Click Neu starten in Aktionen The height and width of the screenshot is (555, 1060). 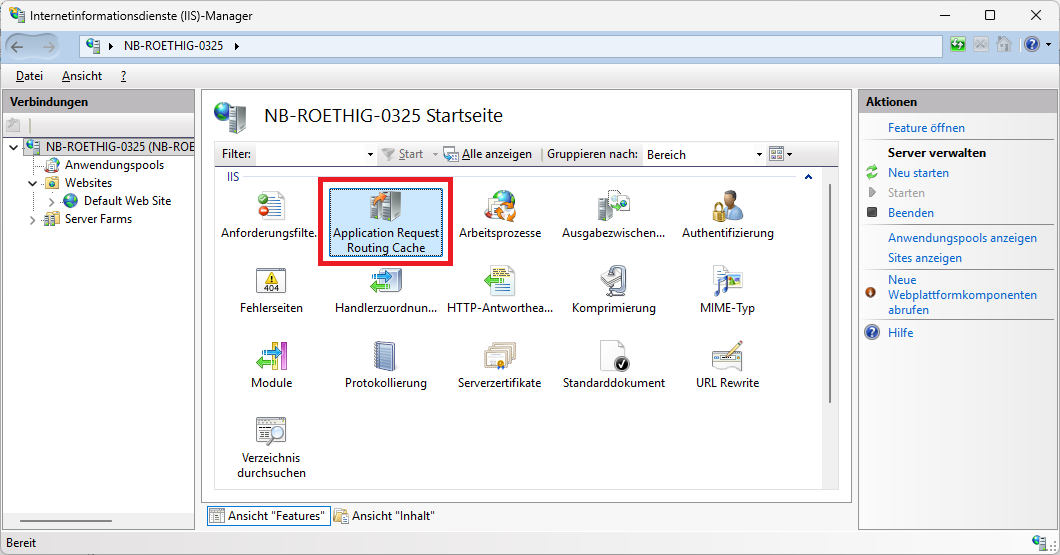tap(918, 173)
